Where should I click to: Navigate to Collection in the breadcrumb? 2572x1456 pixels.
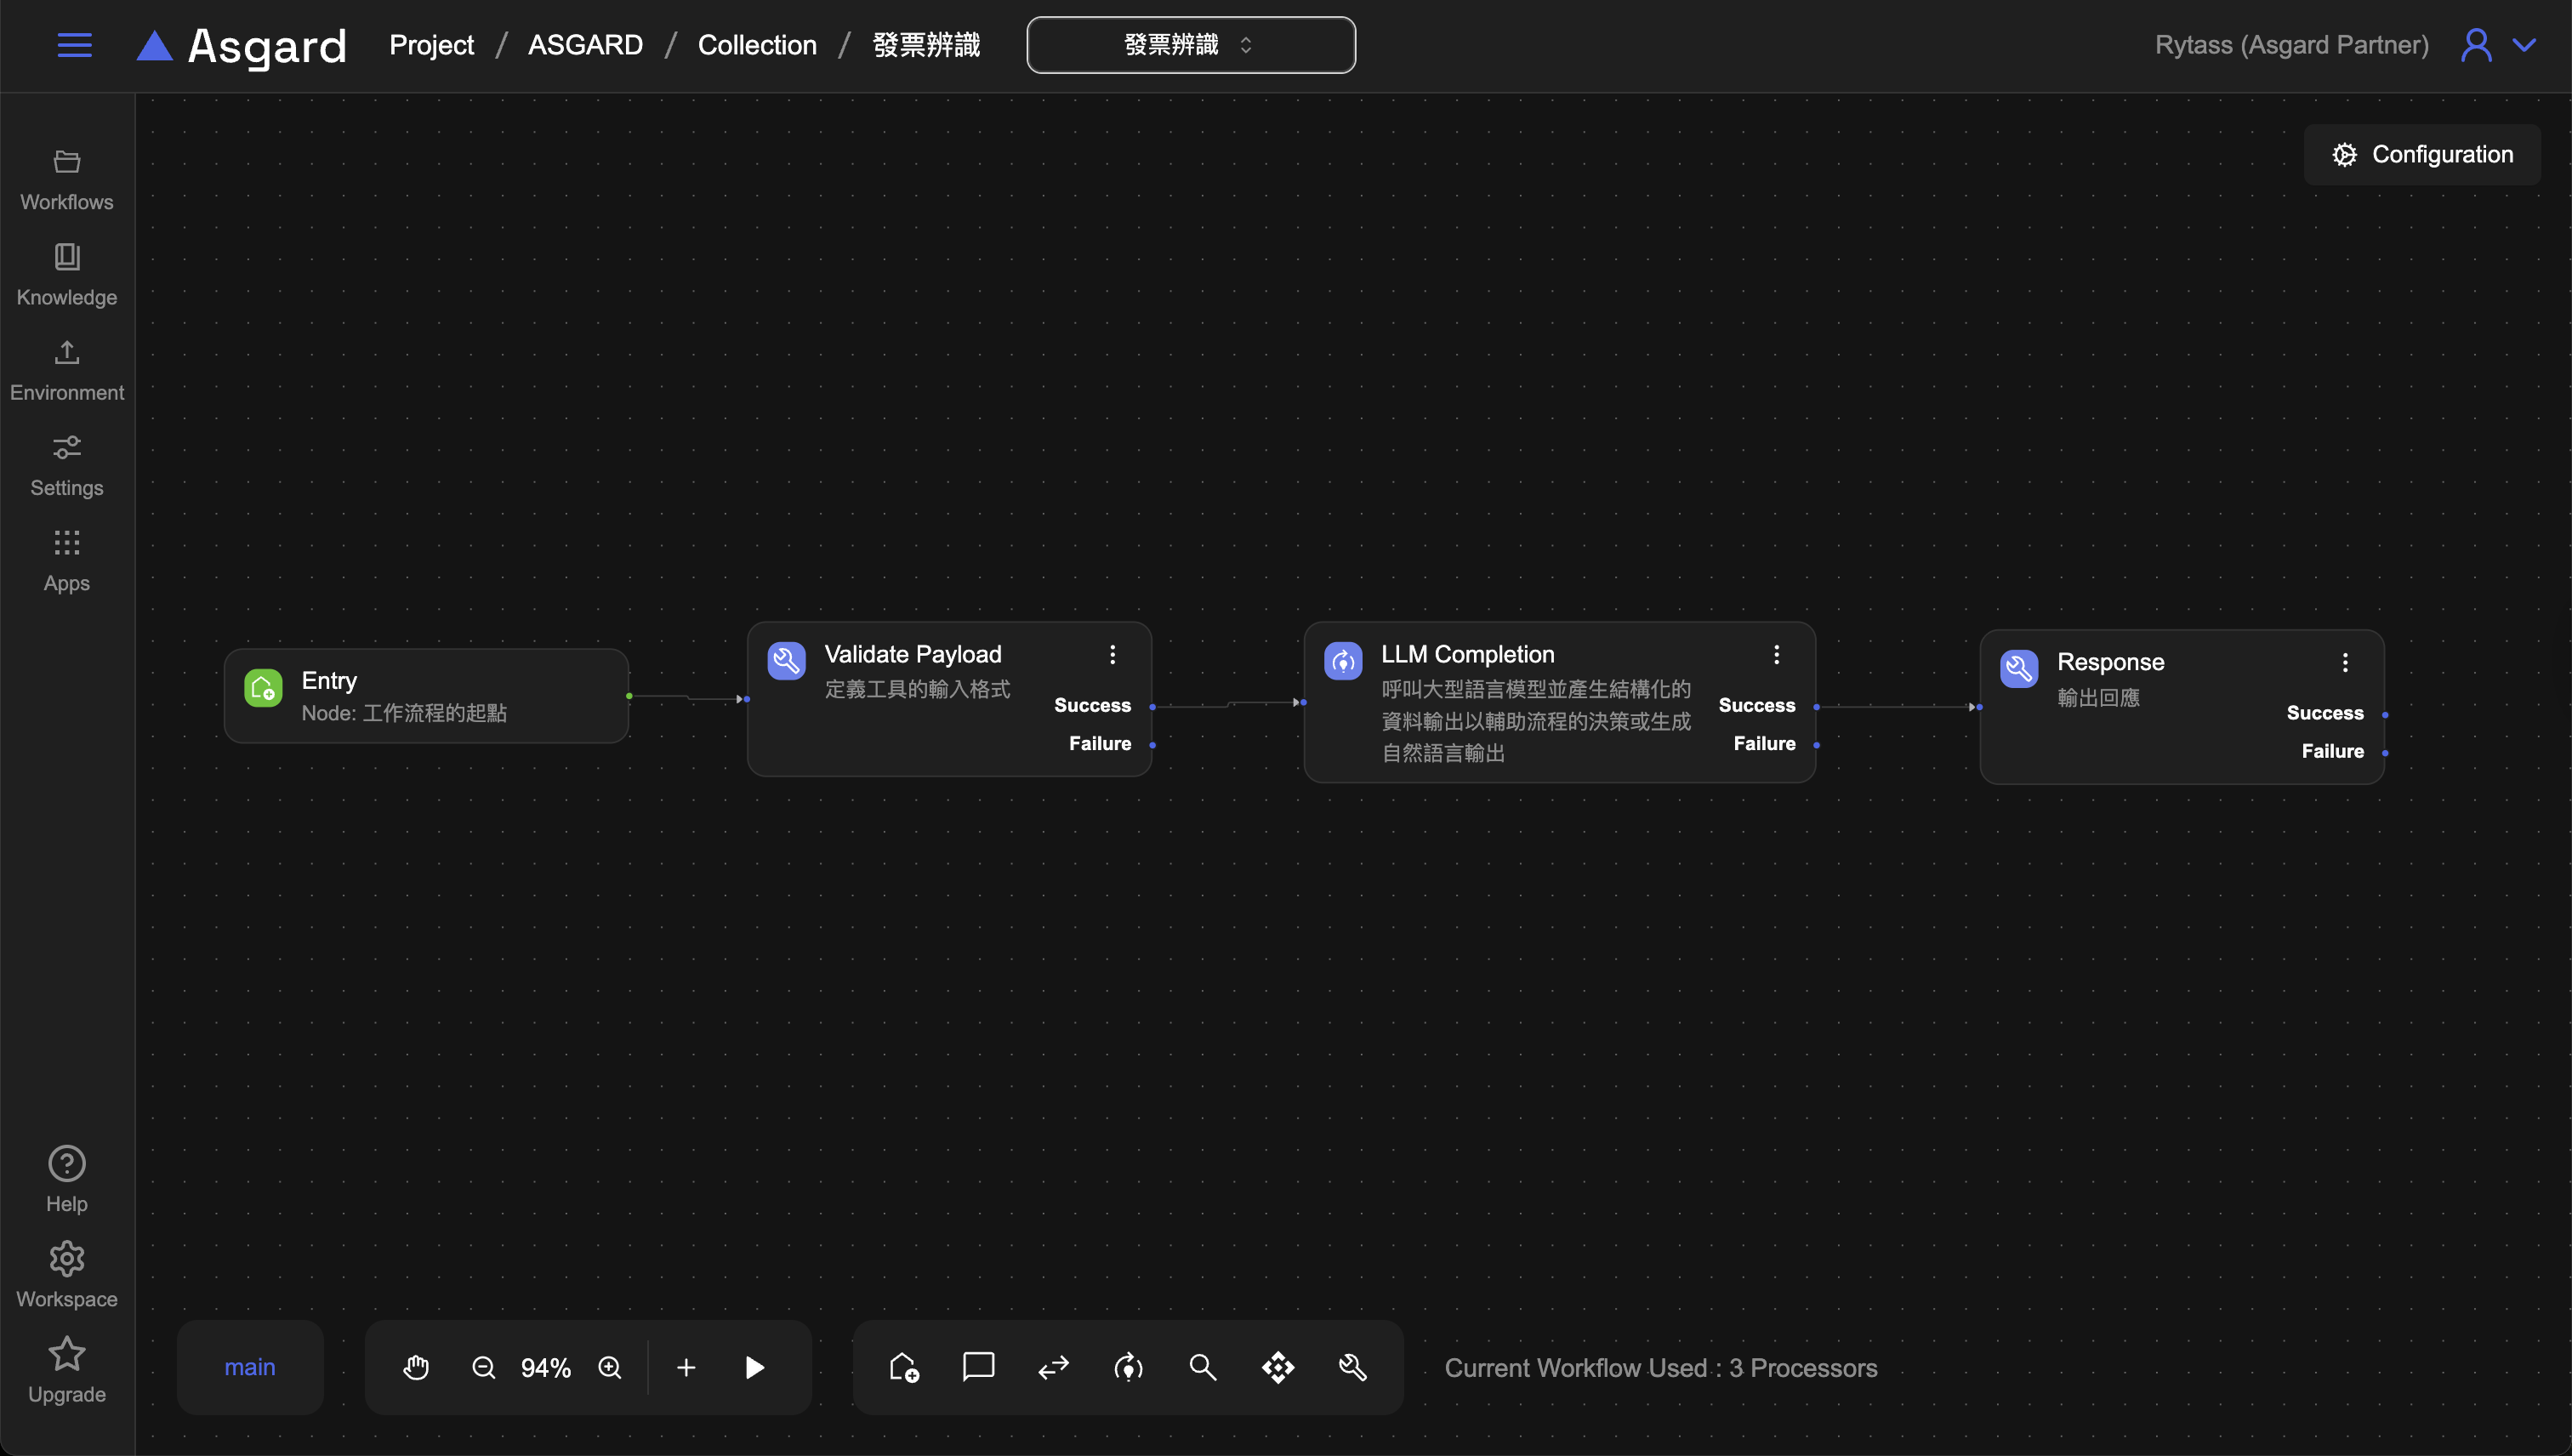(x=757, y=44)
